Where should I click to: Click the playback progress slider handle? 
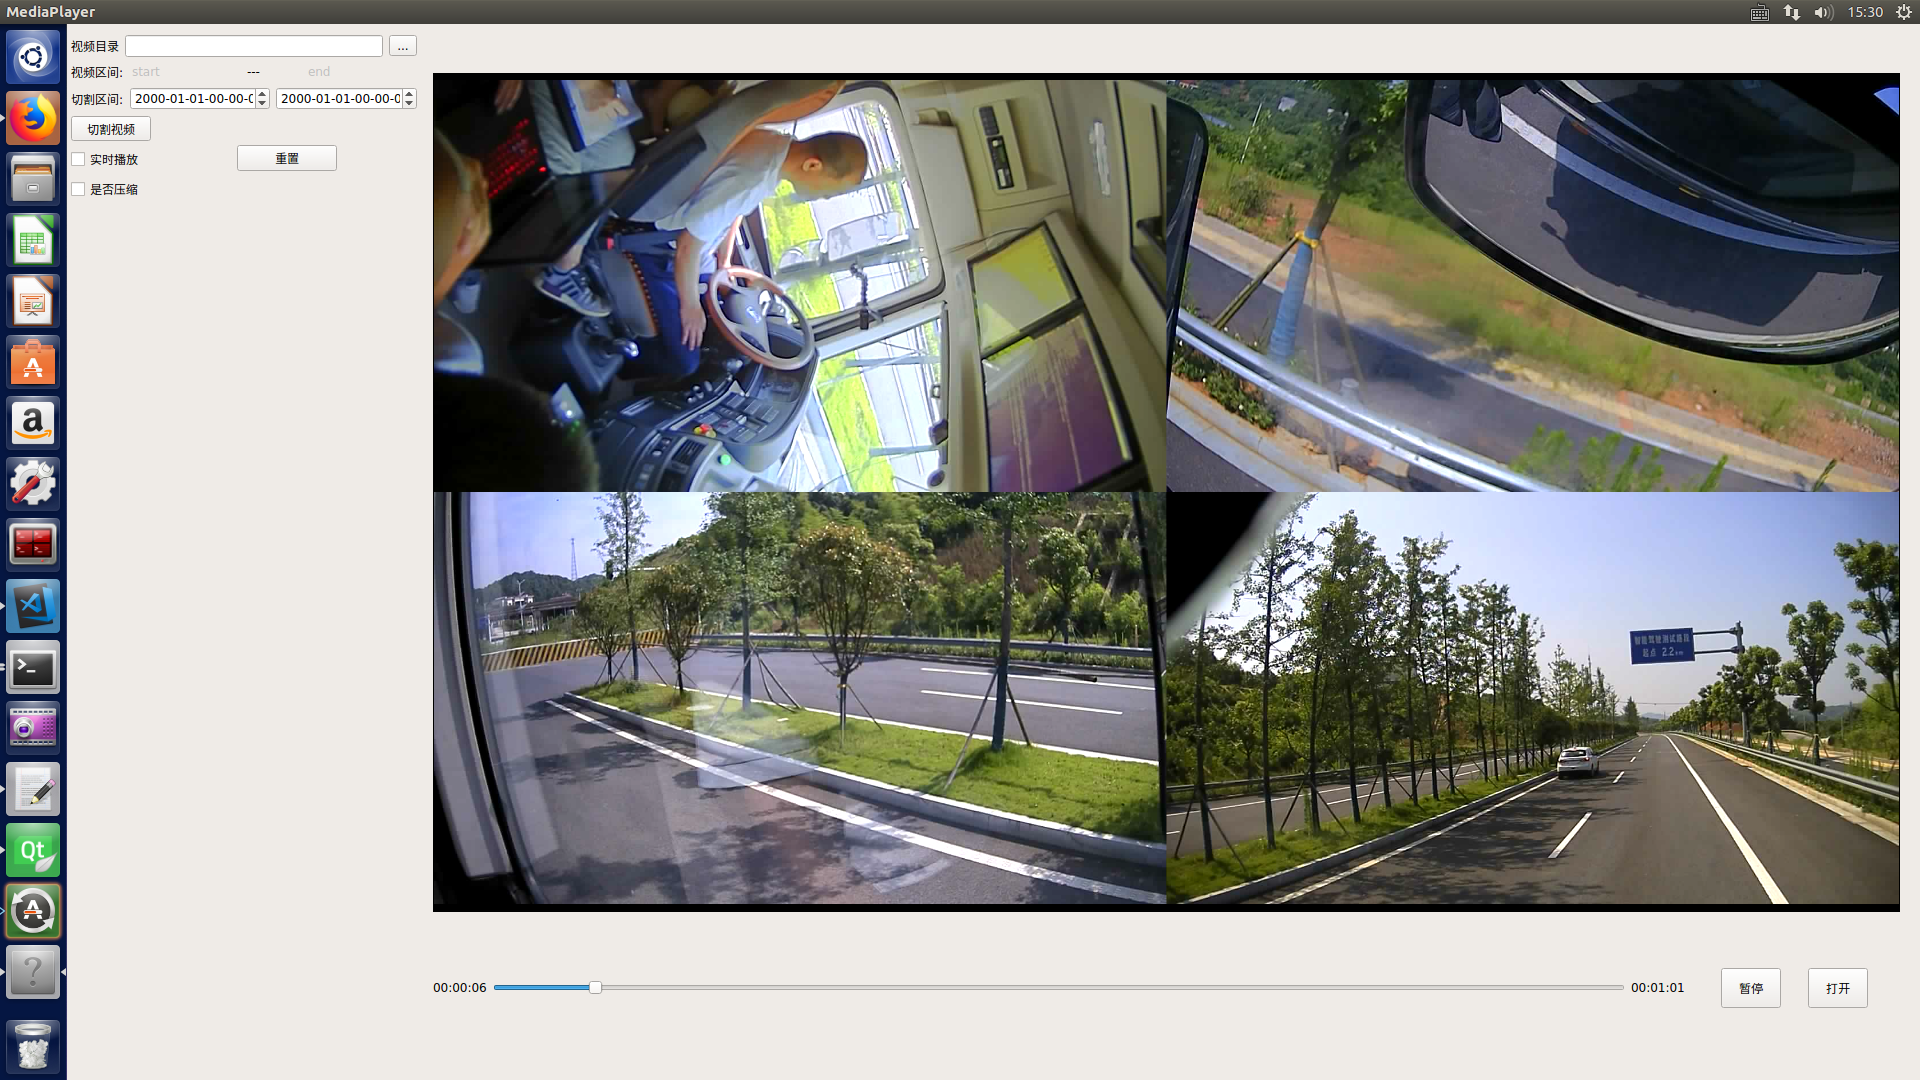pyautogui.click(x=595, y=987)
